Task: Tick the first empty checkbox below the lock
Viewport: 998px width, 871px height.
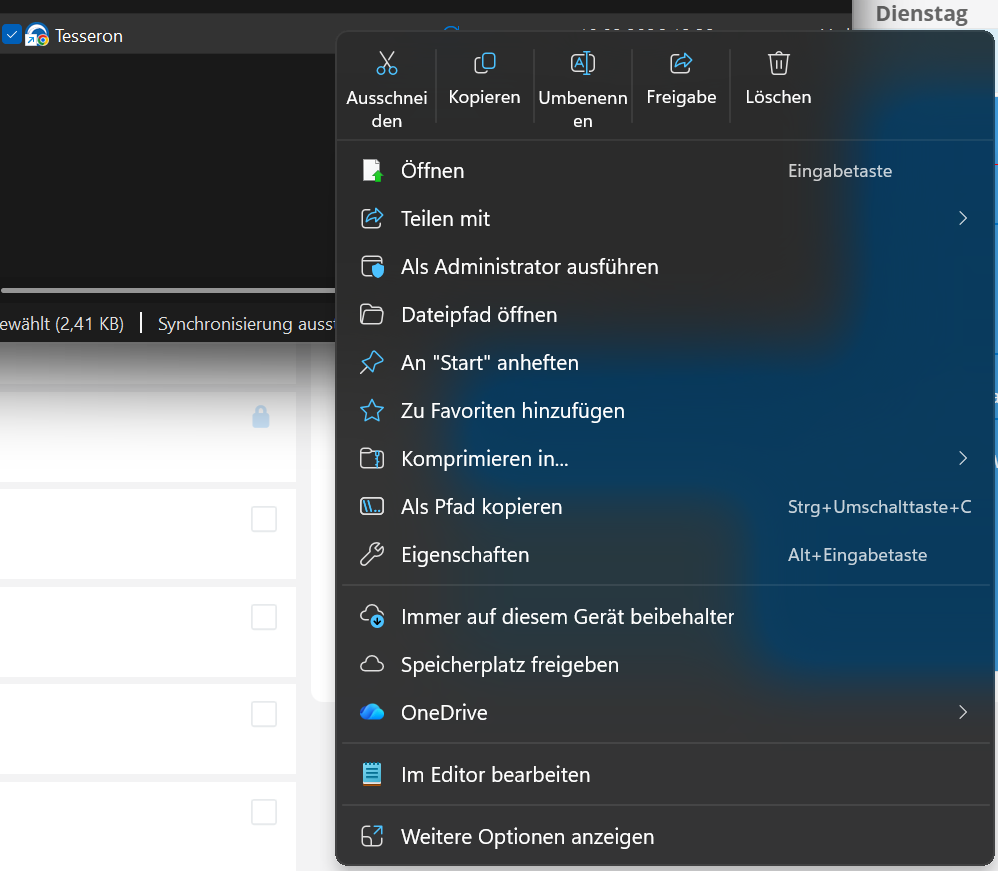Action: (264, 519)
